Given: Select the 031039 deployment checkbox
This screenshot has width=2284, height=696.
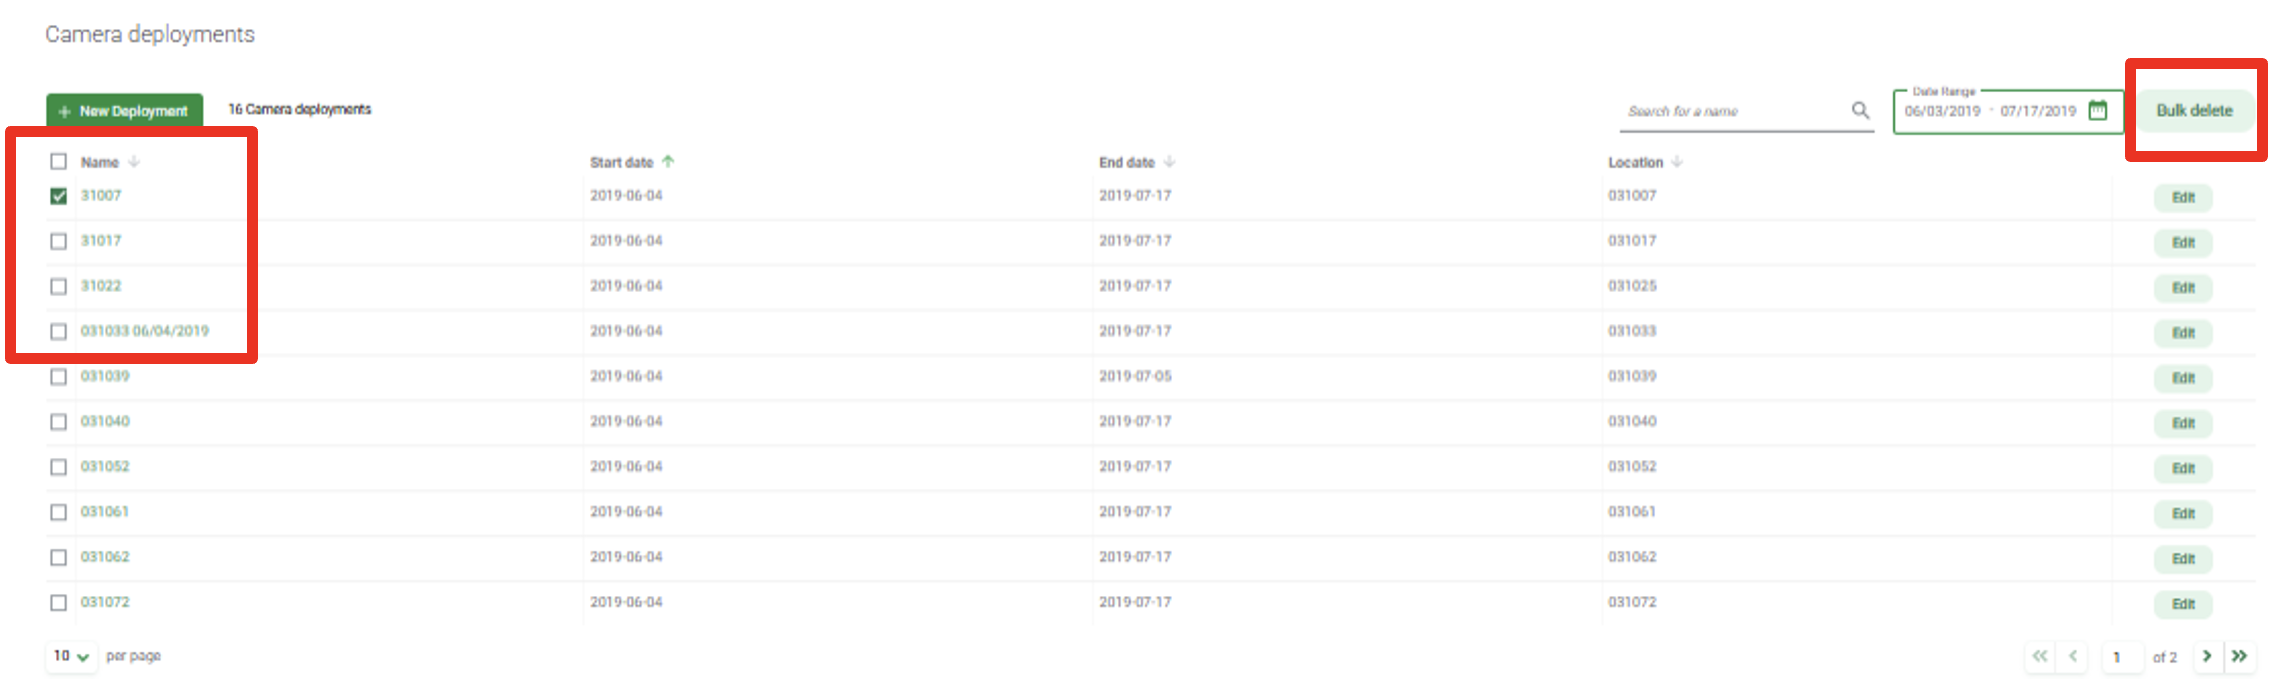Looking at the screenshot, I should 59,377.
